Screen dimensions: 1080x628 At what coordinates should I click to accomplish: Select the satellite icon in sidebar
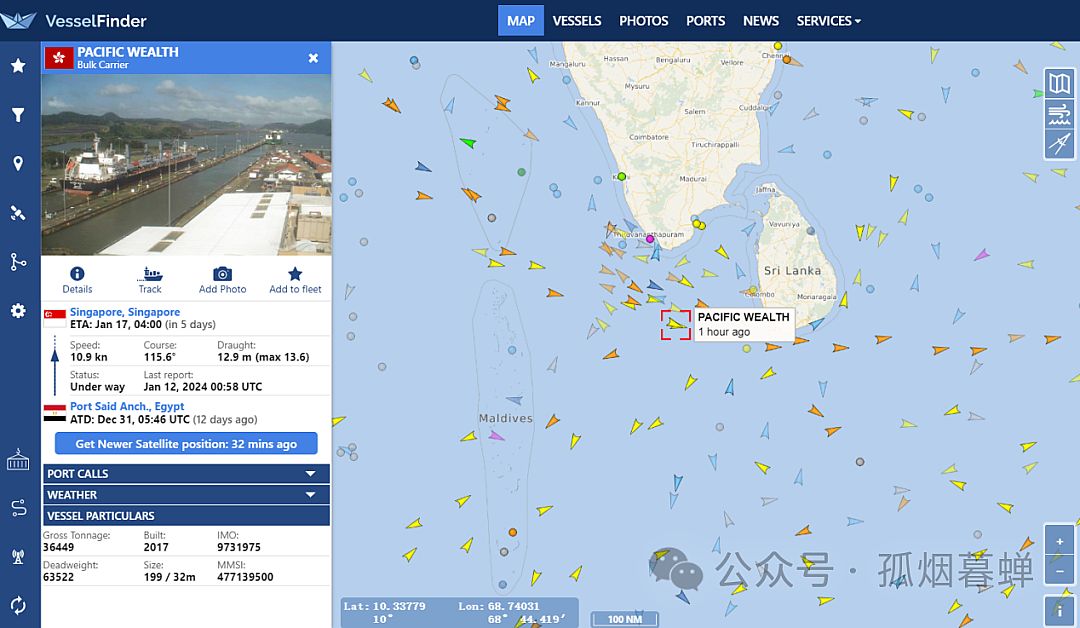(18, 213)
